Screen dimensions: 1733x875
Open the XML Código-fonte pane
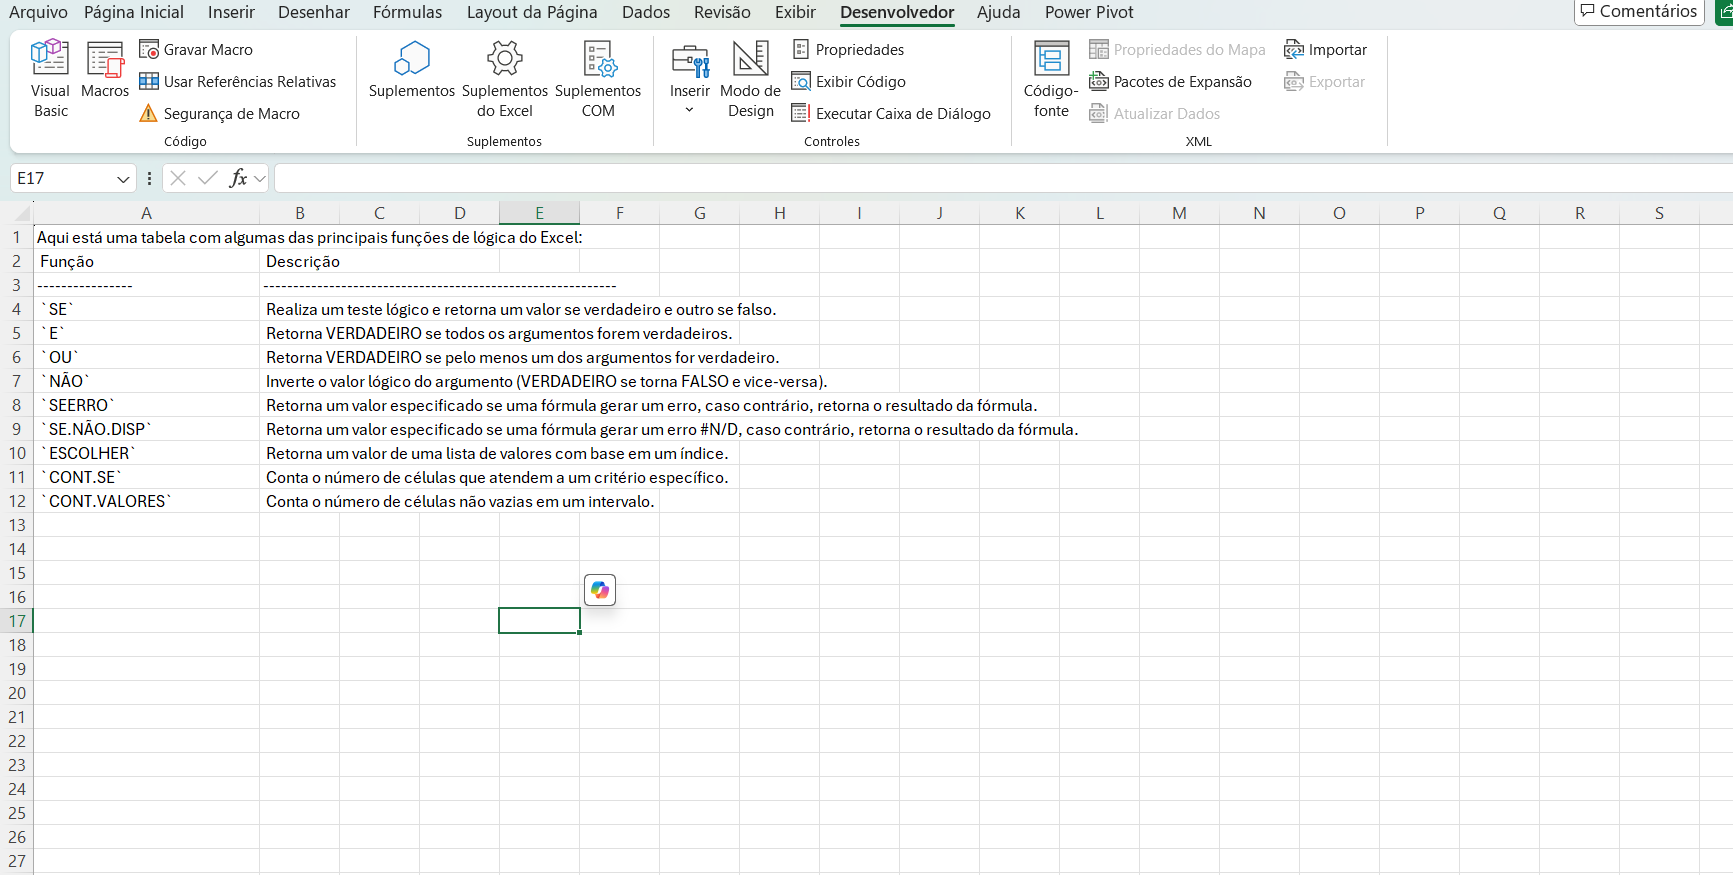[x=1051, y=79]
